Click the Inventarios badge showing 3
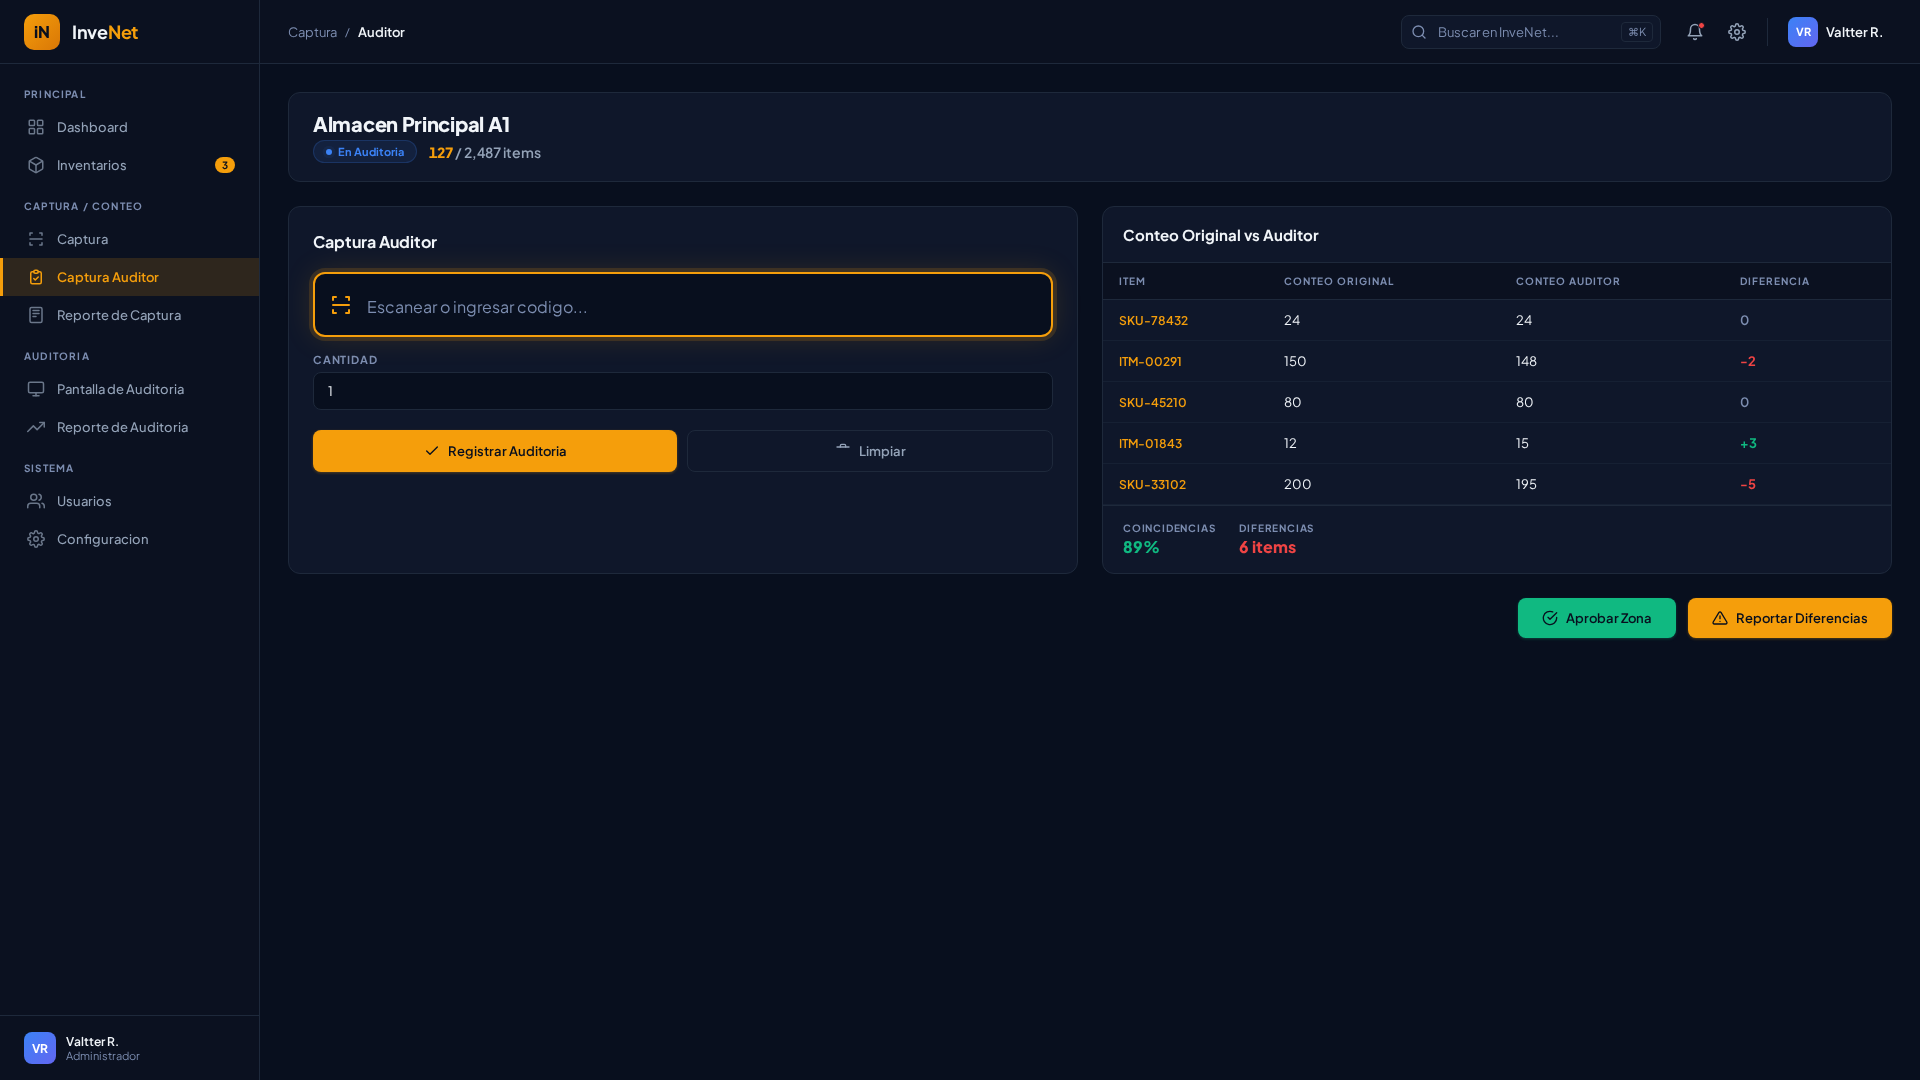Viewport: 1920px width, 1080px height. [225, 165]
